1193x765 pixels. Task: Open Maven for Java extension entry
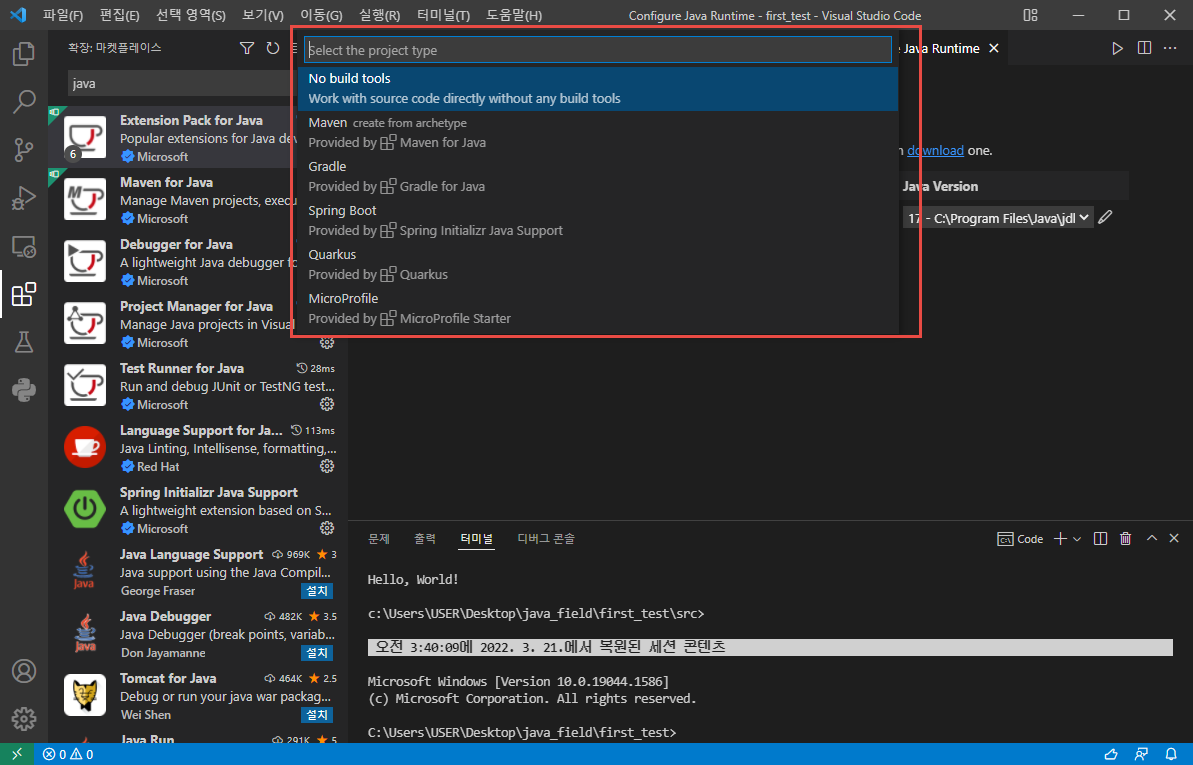click(x=173, y=199)
